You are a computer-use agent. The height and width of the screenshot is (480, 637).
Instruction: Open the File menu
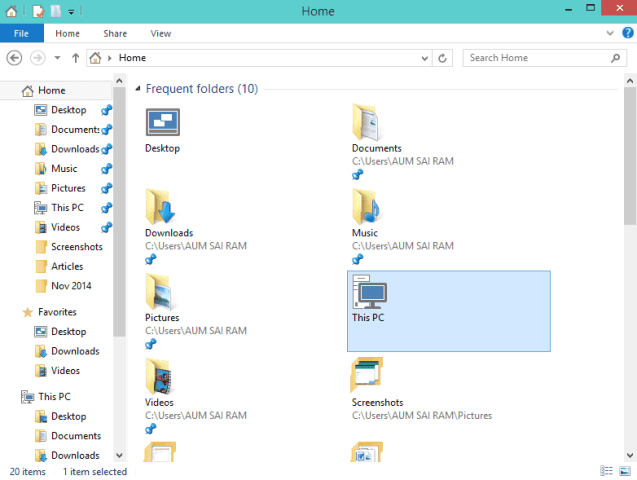click(x=22, y=33)
